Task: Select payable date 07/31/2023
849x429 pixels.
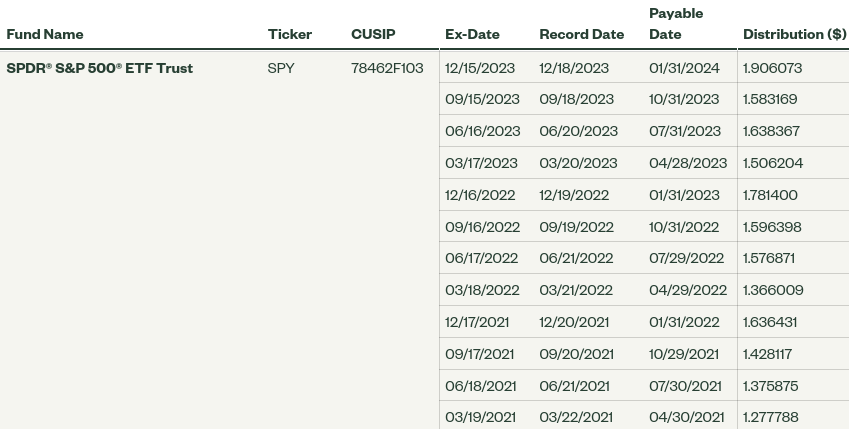Action: (x=685, y=131)
